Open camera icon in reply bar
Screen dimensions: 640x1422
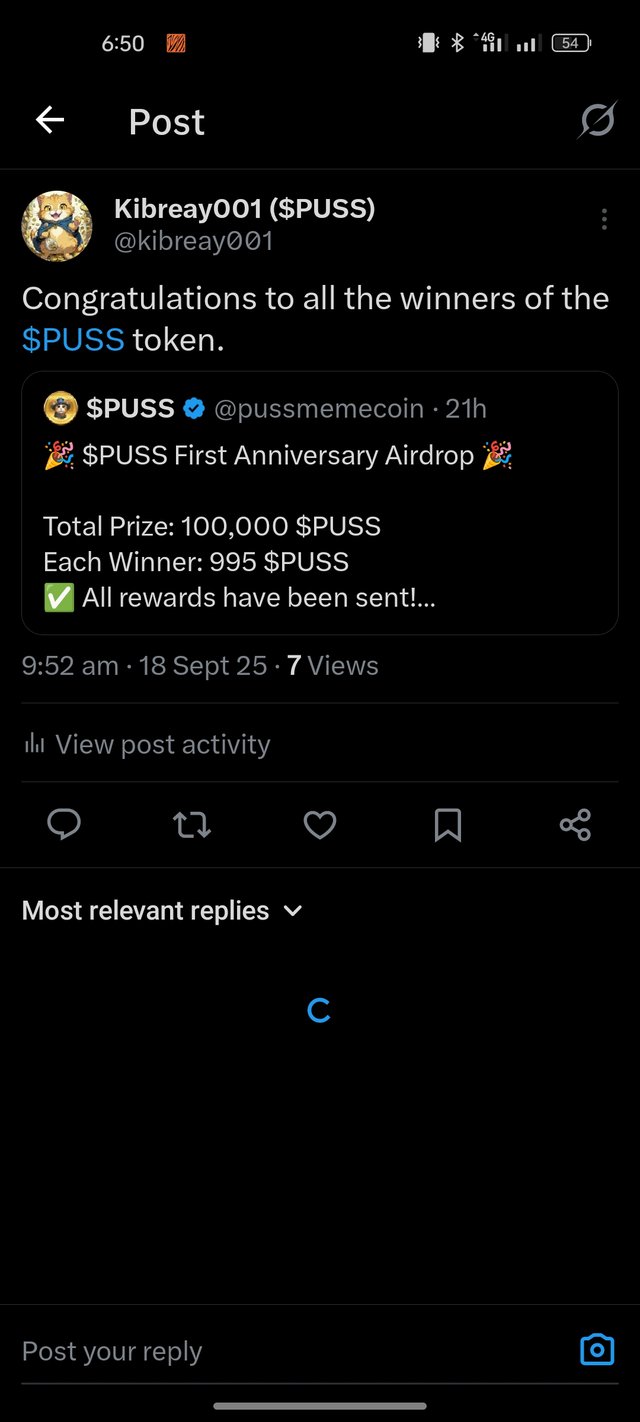597,1350
